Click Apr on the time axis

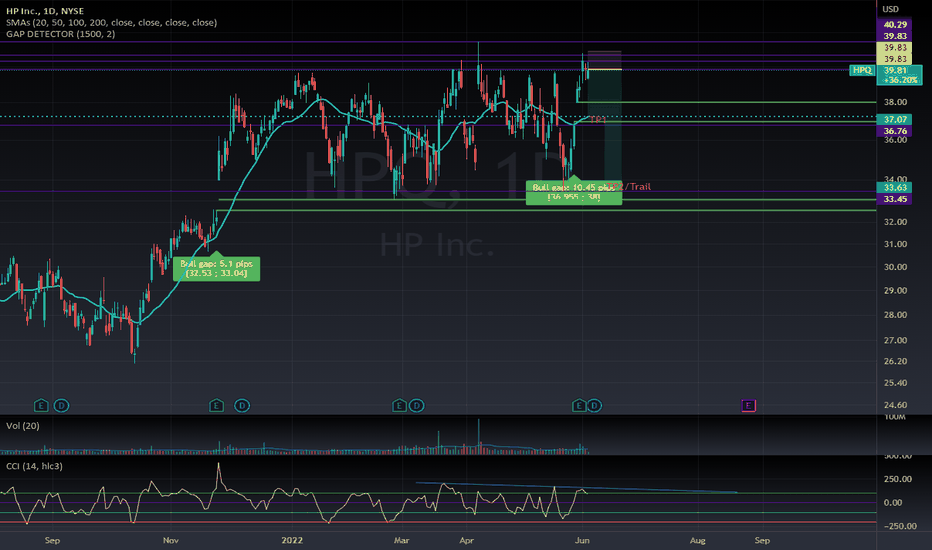pyautogui.click(x=467, y=540)
